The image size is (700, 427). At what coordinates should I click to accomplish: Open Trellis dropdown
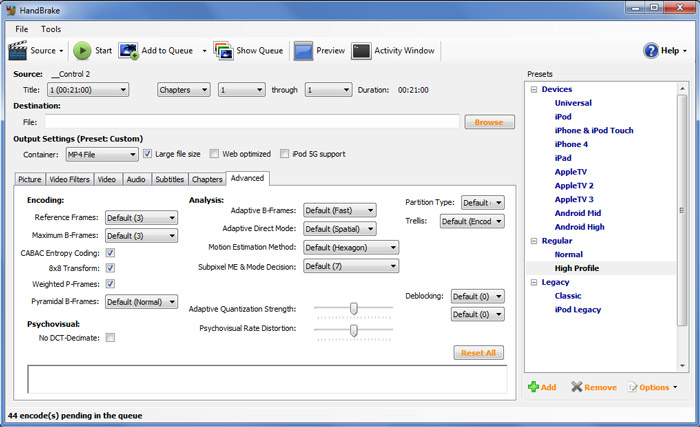coord(472,221)
